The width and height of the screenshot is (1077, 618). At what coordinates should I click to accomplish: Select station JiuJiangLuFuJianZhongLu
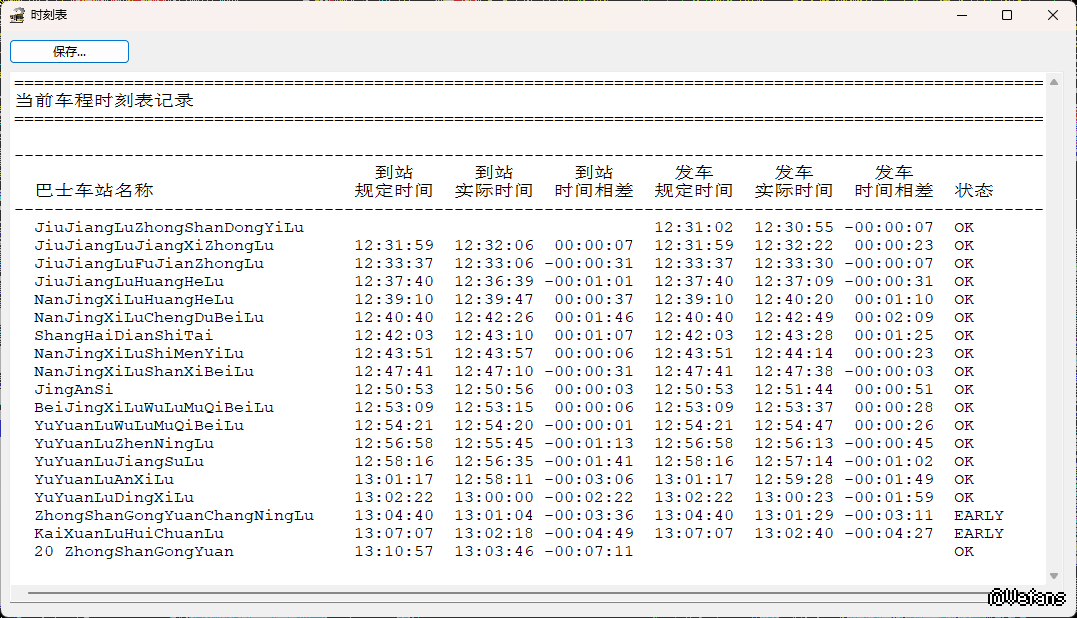[x=149, y=263]
